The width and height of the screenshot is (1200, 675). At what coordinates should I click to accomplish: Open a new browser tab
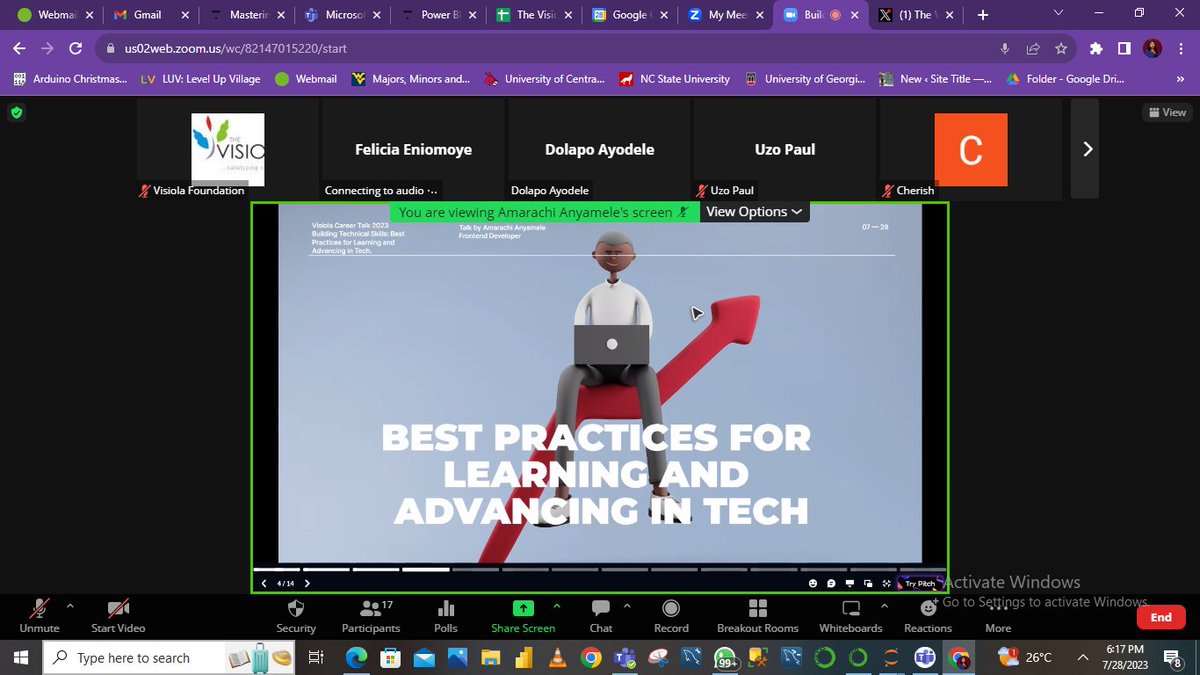(x=983, y=15)
